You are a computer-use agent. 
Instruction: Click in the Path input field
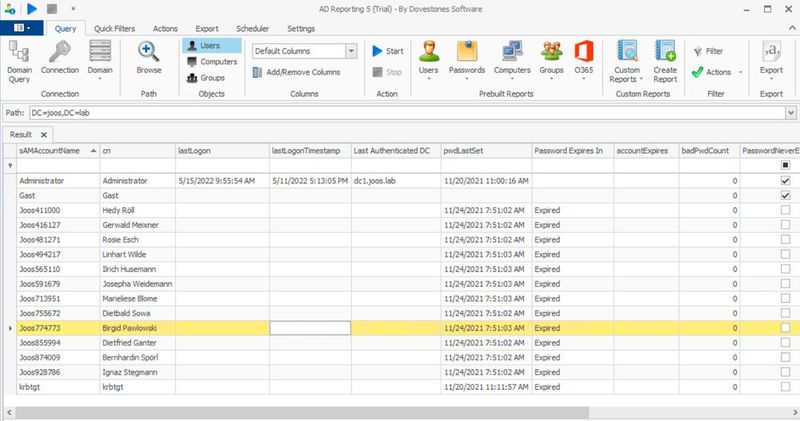click(x=407, y=113)
